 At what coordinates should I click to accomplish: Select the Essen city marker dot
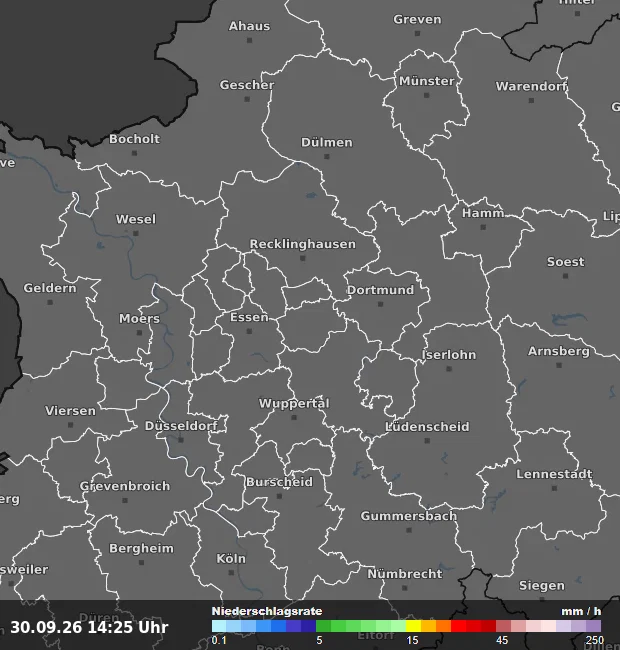249,331
